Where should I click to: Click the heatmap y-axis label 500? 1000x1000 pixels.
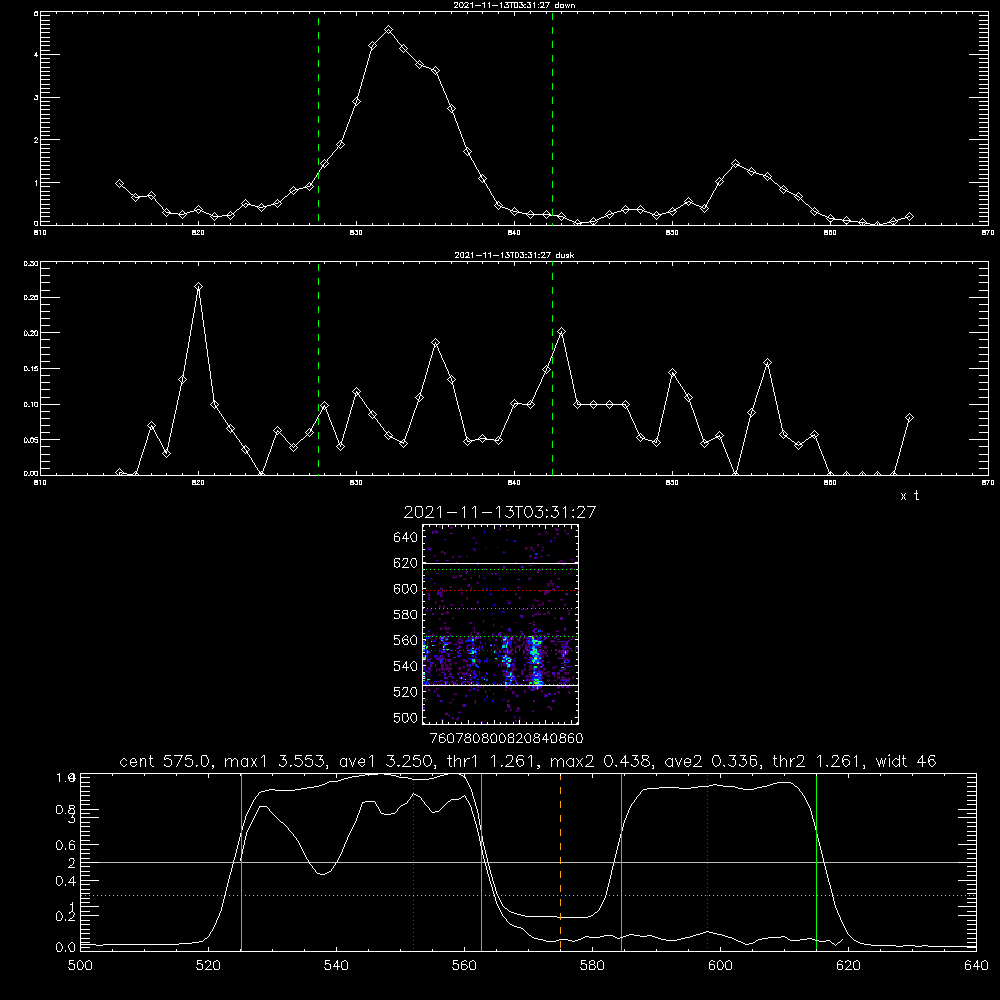(406, 717)
